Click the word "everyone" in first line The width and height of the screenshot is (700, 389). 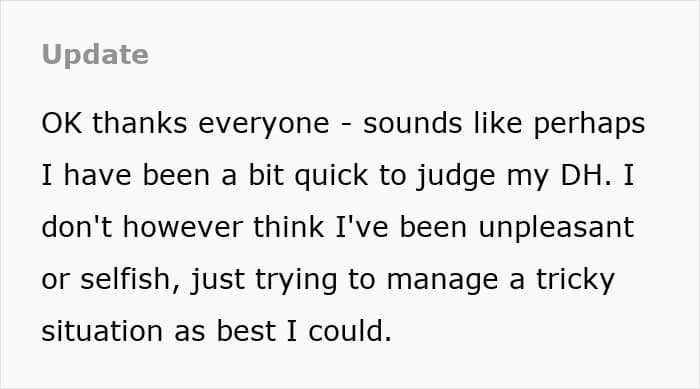click(263, 124)
